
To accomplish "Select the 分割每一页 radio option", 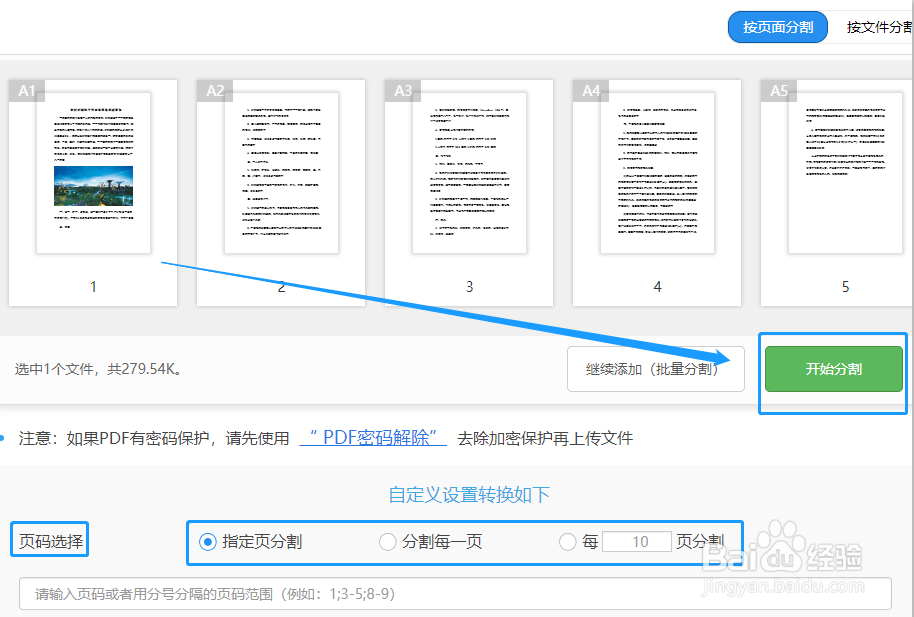I will pyautogui.click(x=388, y=541).
